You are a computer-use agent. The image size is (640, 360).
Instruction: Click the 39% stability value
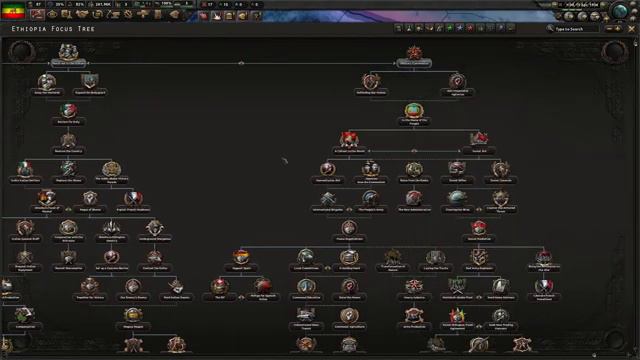point(60,4)
